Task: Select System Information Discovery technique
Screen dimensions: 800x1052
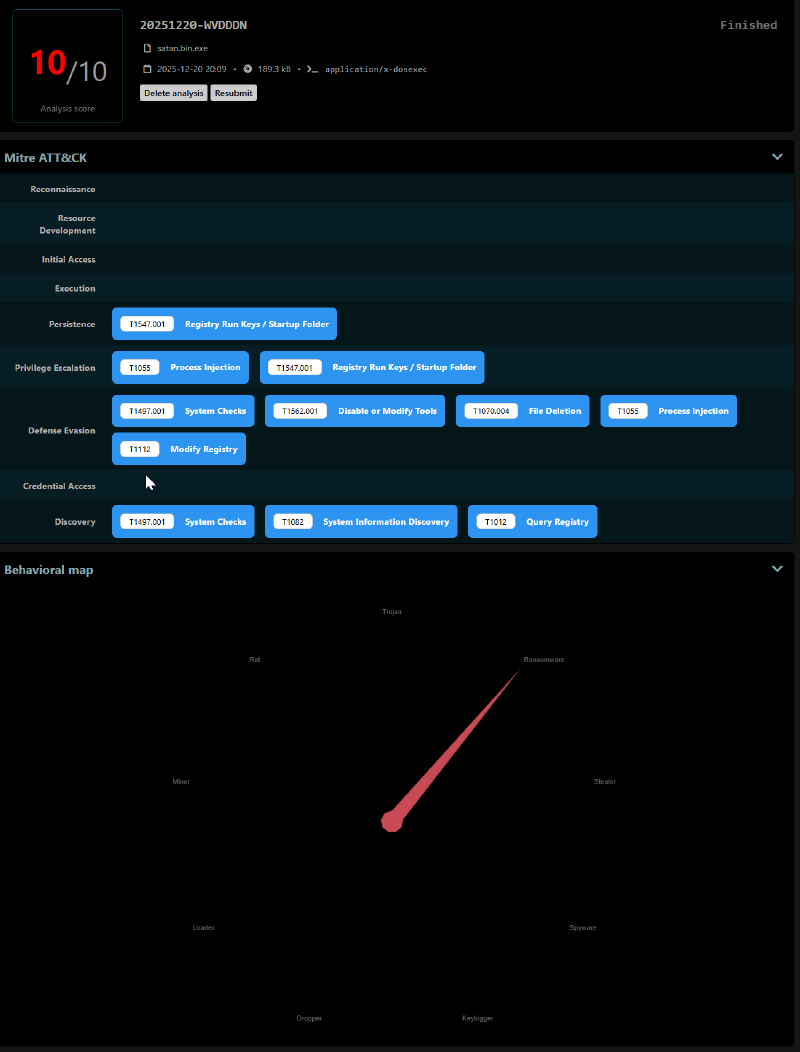Action: pyautogui.click(x=361, y=522)
